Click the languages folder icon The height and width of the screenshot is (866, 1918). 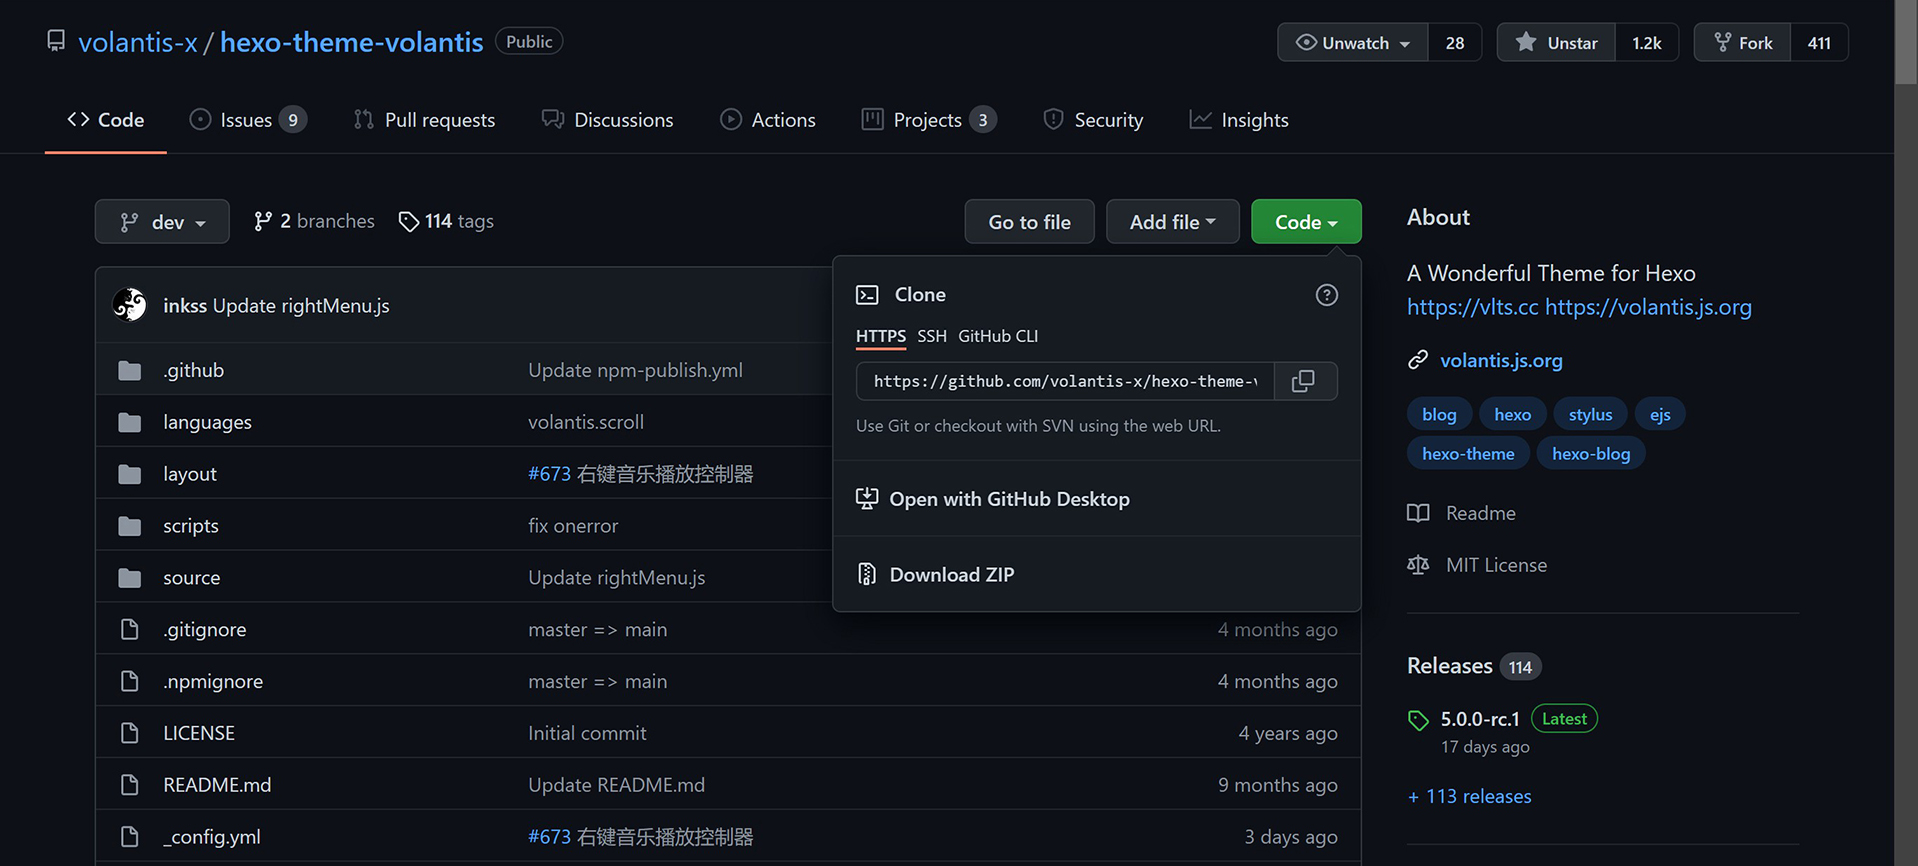coord(129,422)
